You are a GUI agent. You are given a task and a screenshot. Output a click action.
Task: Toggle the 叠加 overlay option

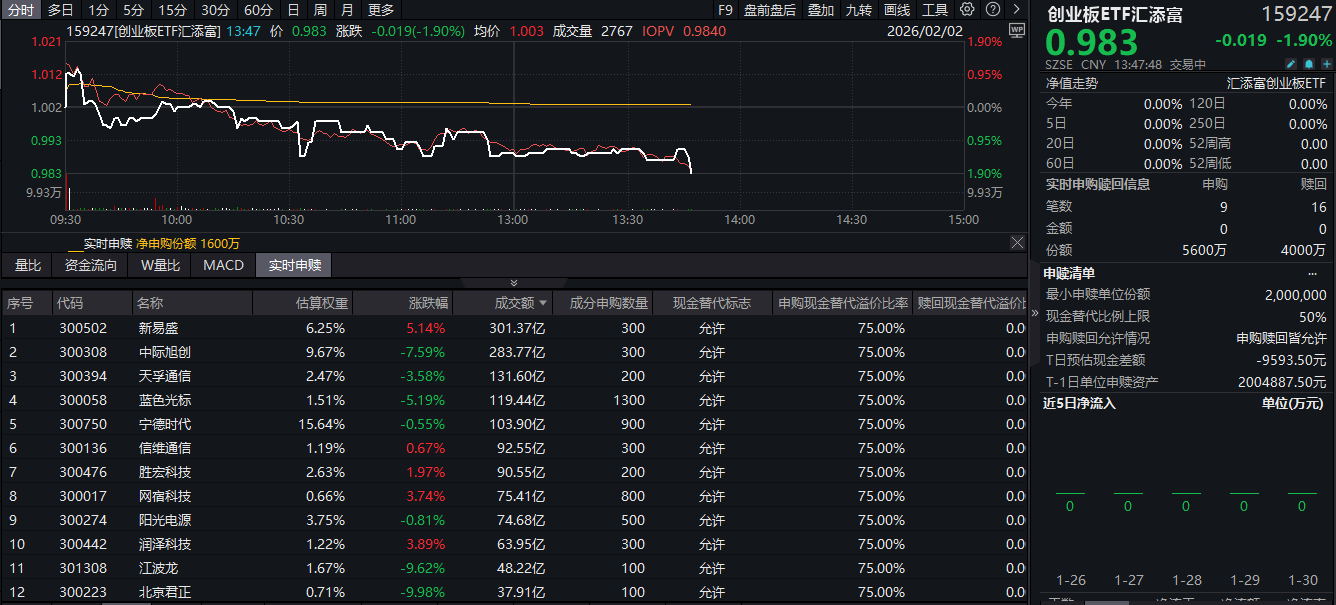pos(821,10)
